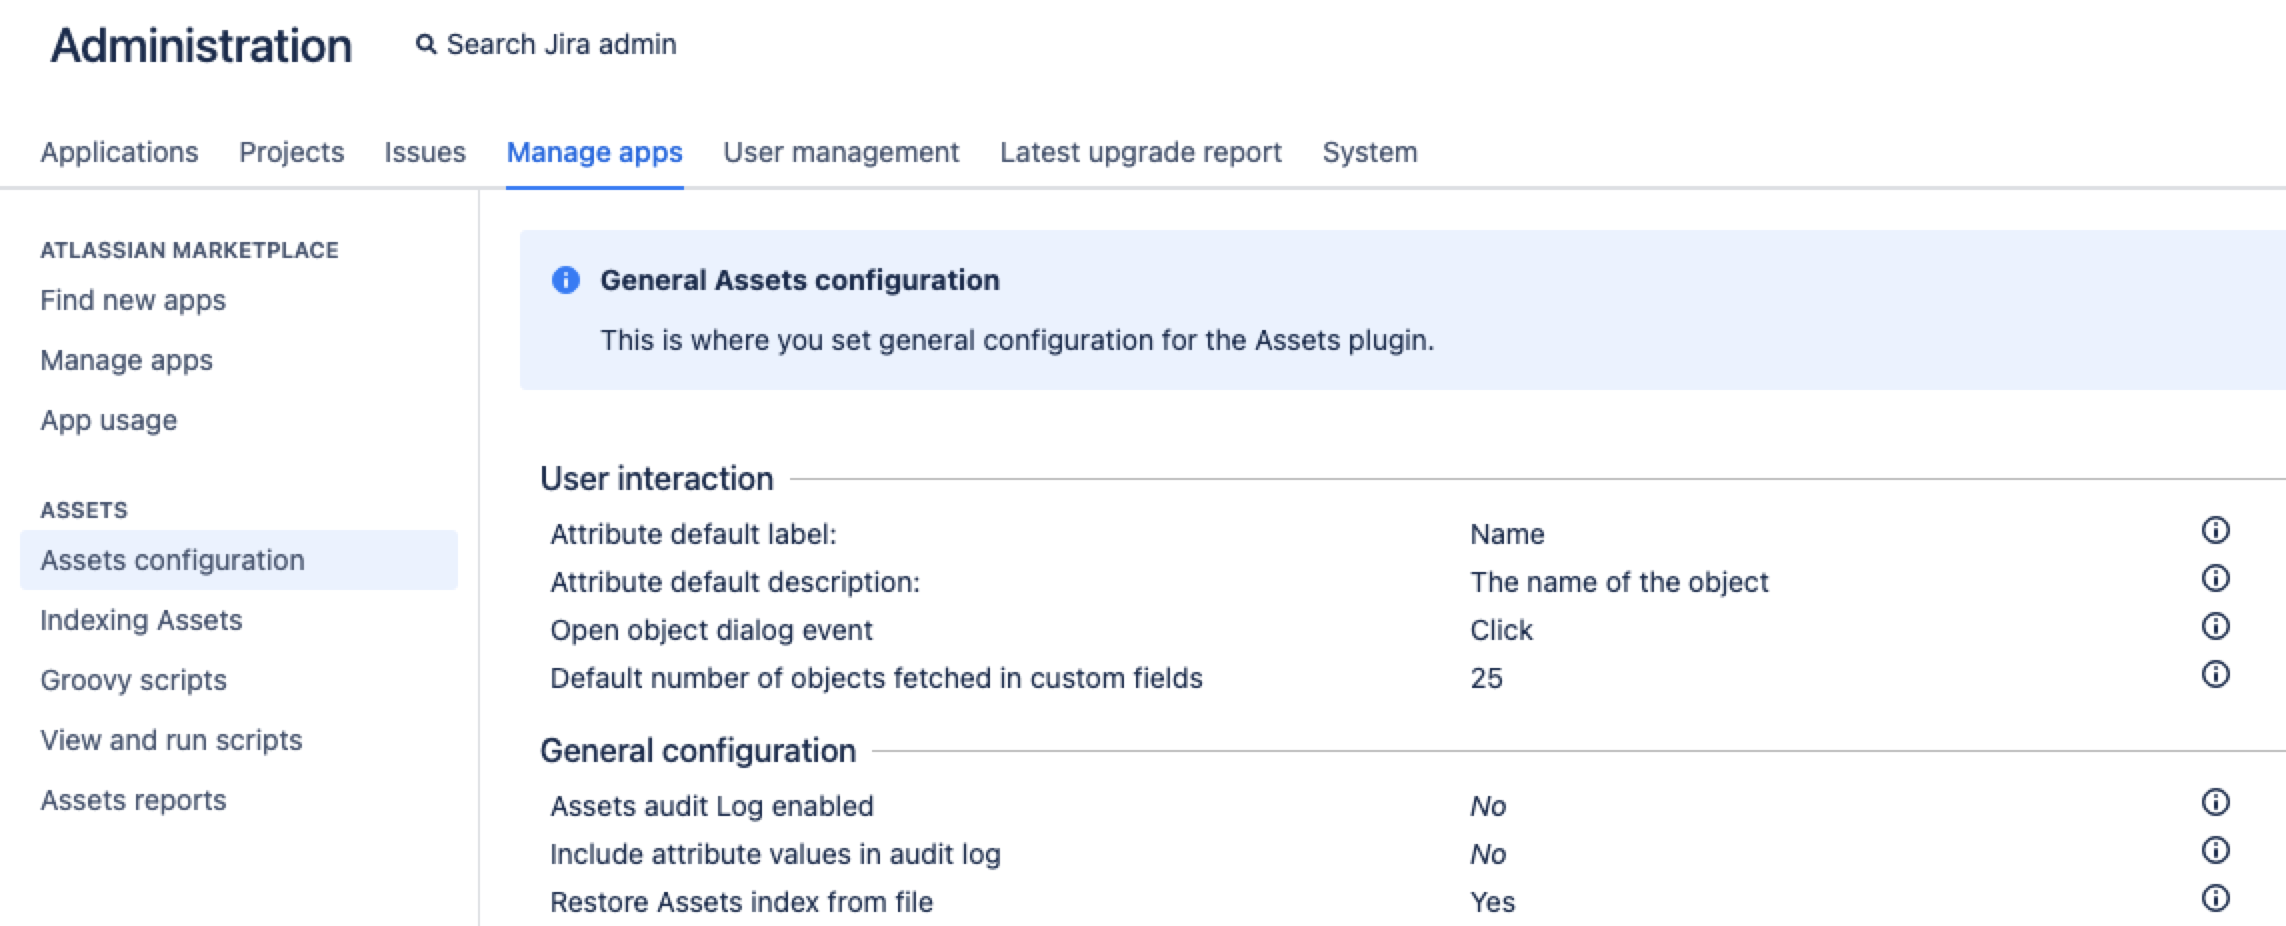Screen dimensions: 2286x926
Task: Click the search magnifier icon
Action: point(426,45)
